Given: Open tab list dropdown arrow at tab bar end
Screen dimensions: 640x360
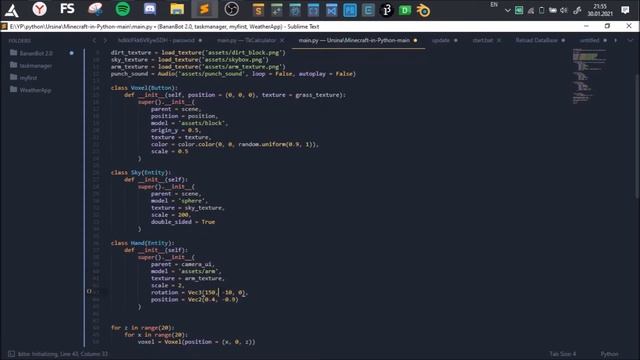Looking at the screenshot, I should (x=630, y=40).
